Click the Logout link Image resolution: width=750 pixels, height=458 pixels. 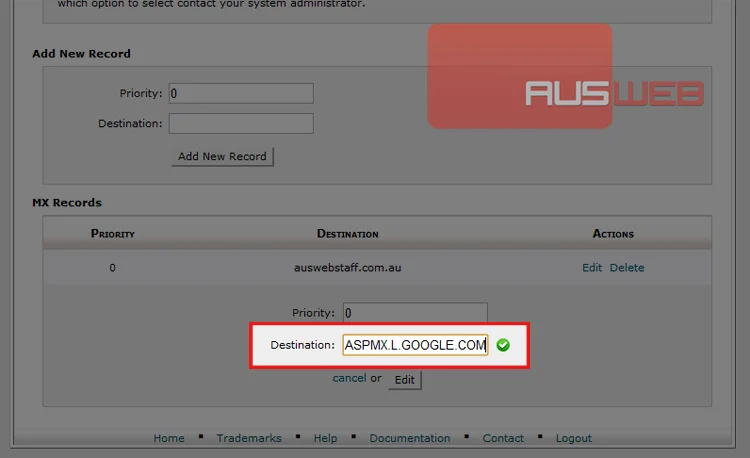574,438
